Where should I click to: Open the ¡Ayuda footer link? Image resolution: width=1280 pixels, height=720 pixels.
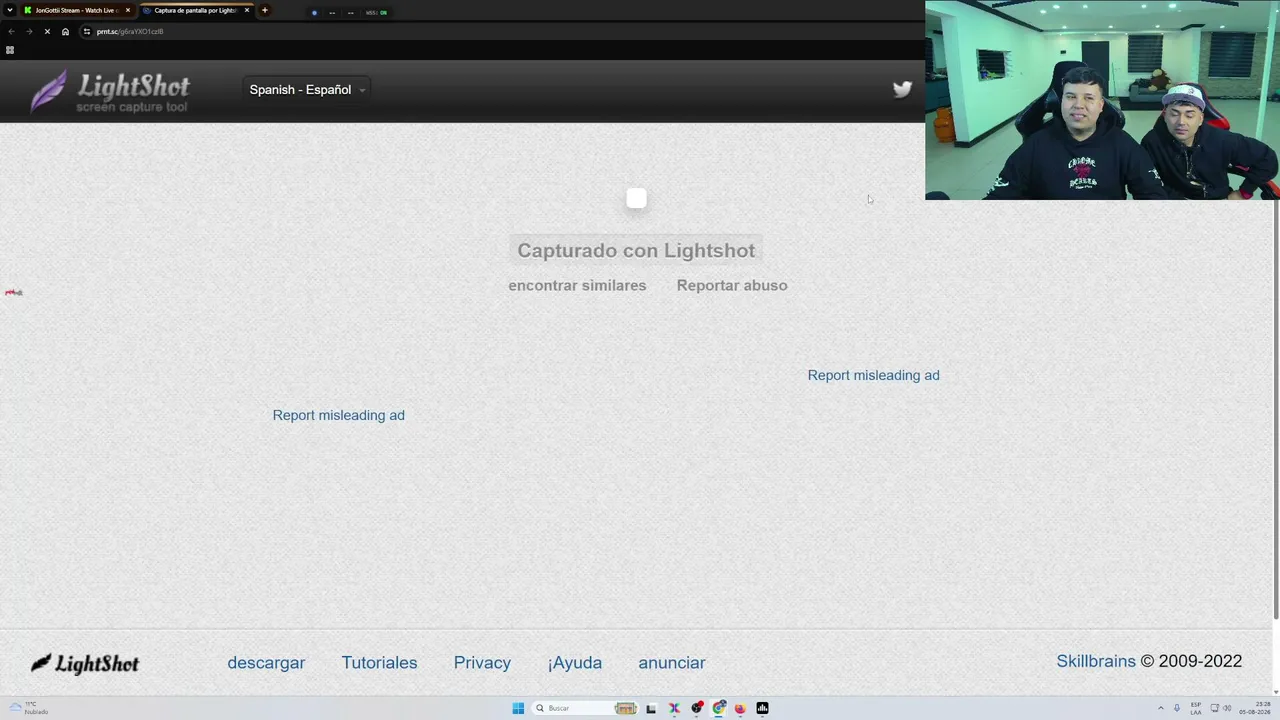pyautogui.click(x=575, y=662)
